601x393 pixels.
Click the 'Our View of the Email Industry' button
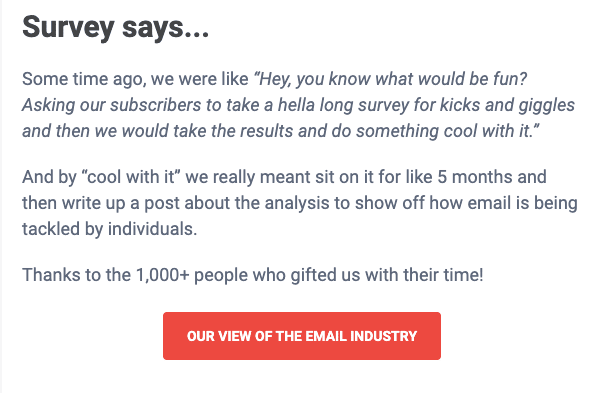pyautogui.click(x=302, y=336)
